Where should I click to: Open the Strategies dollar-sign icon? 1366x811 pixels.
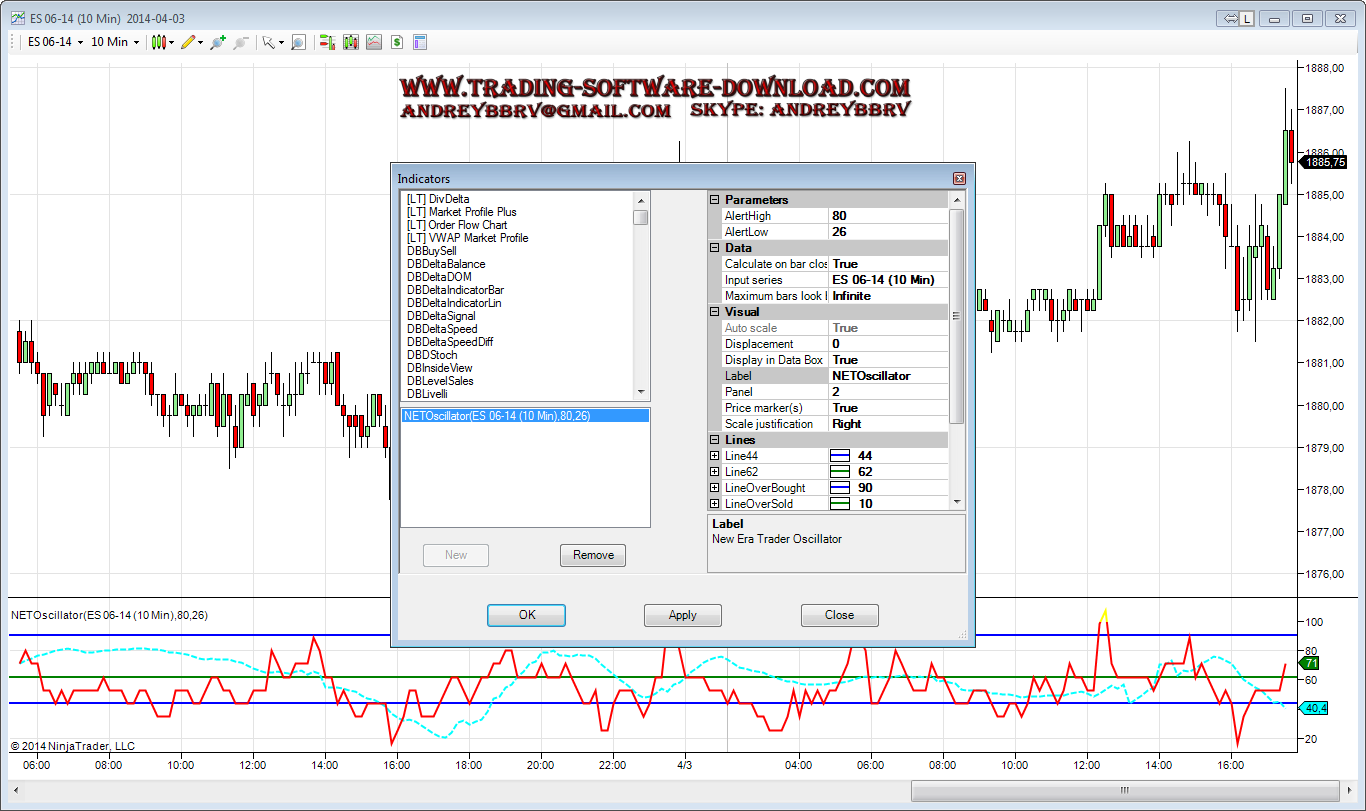[397, 42]
